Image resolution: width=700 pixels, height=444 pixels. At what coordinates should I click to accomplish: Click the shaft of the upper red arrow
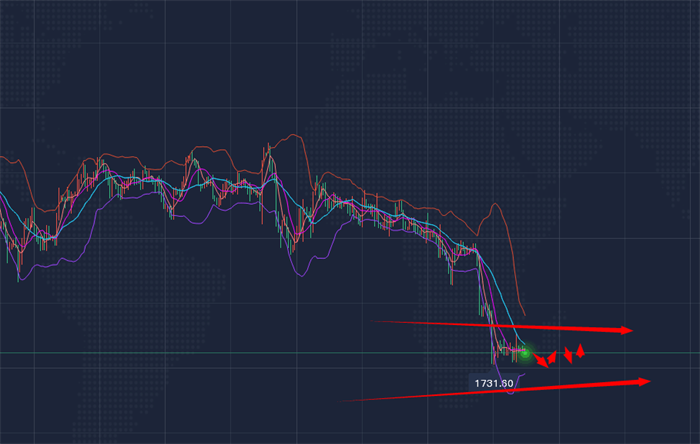tap(500, 326)
